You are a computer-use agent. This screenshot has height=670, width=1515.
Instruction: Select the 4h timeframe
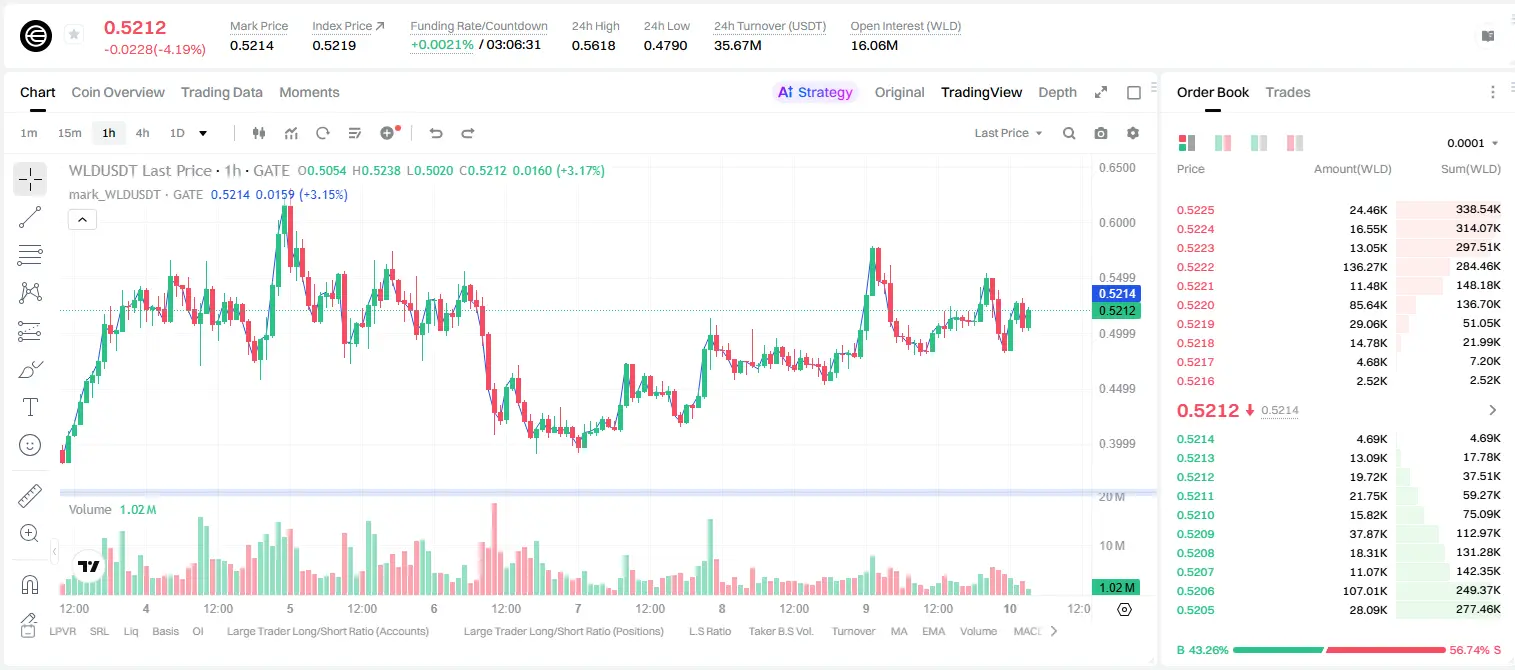pyautogui.click(x=142, y=133)
